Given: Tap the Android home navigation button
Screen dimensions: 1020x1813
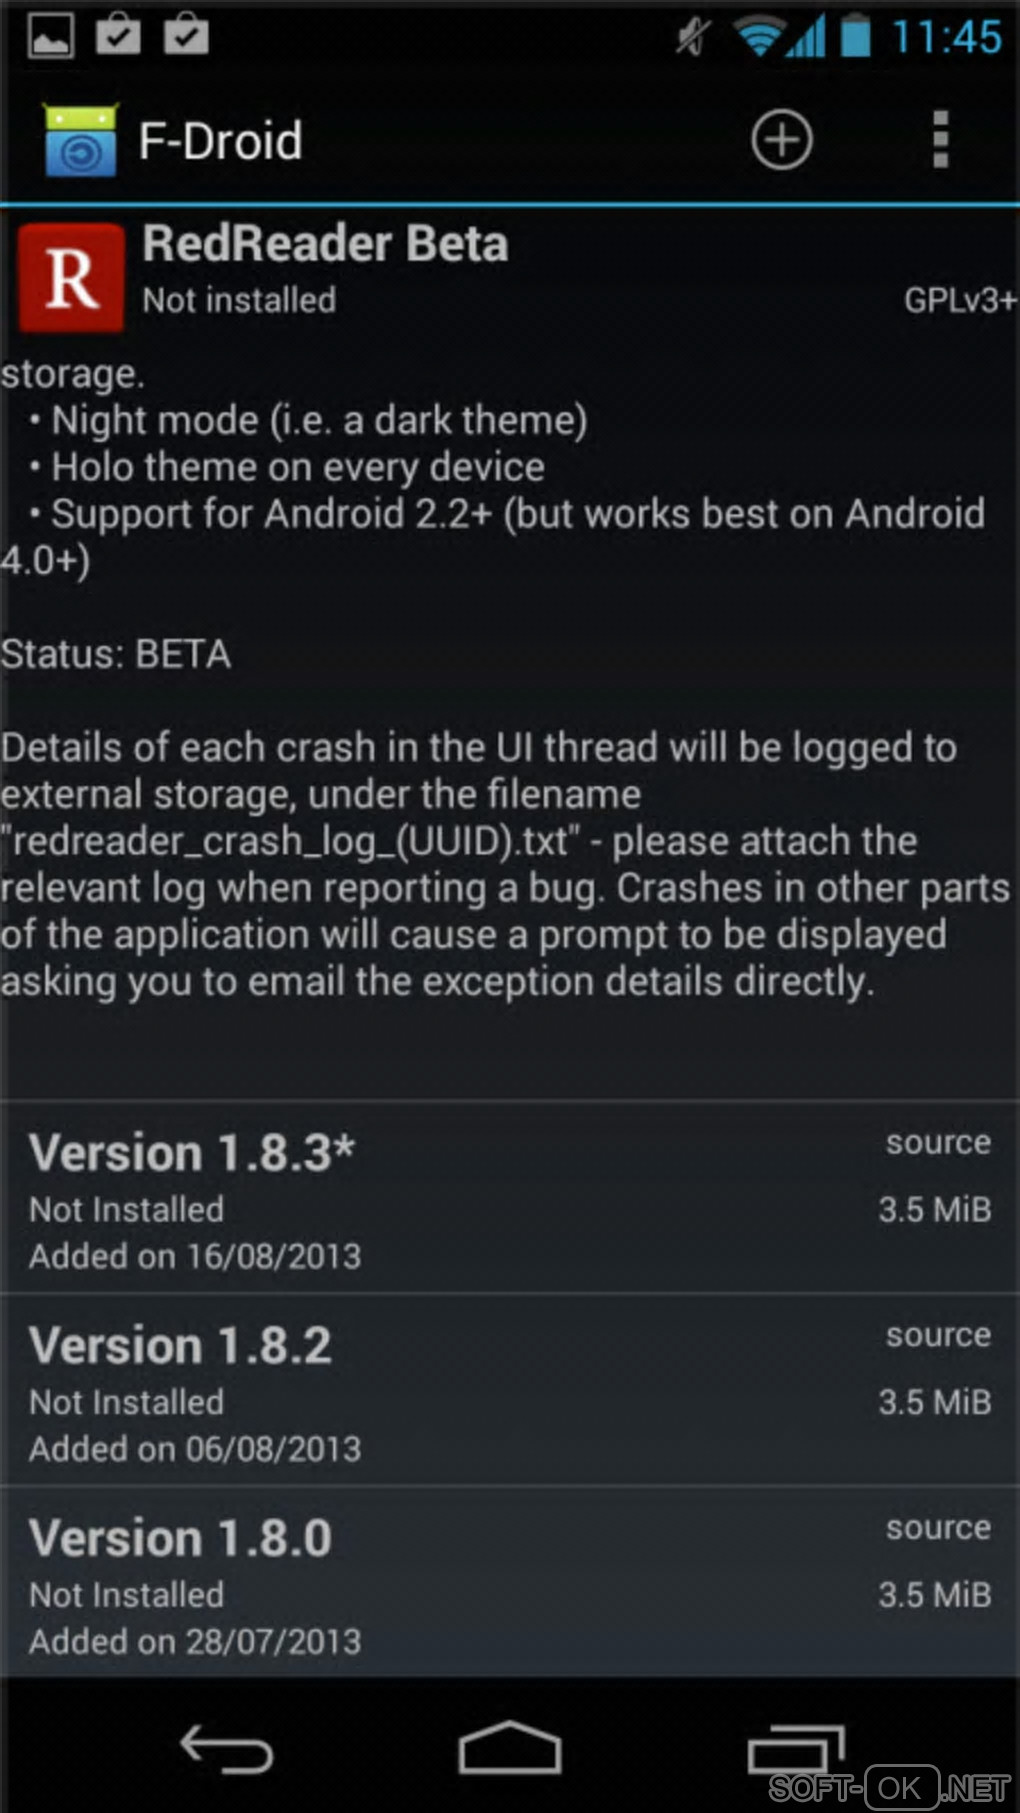Looking at the screenshot, I should click(x=510, y=1748).
